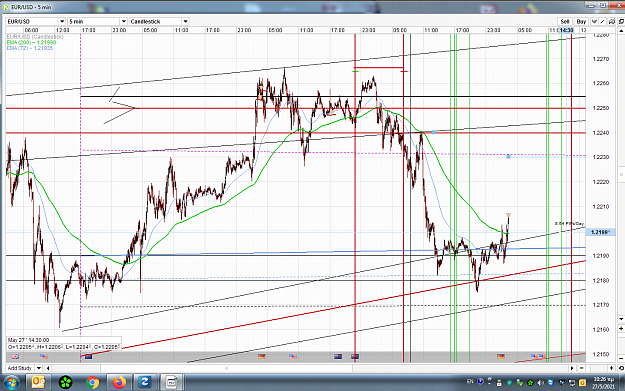Click the Buy button
This screenshot has height=391, width=625.
(x=581, y=22)
